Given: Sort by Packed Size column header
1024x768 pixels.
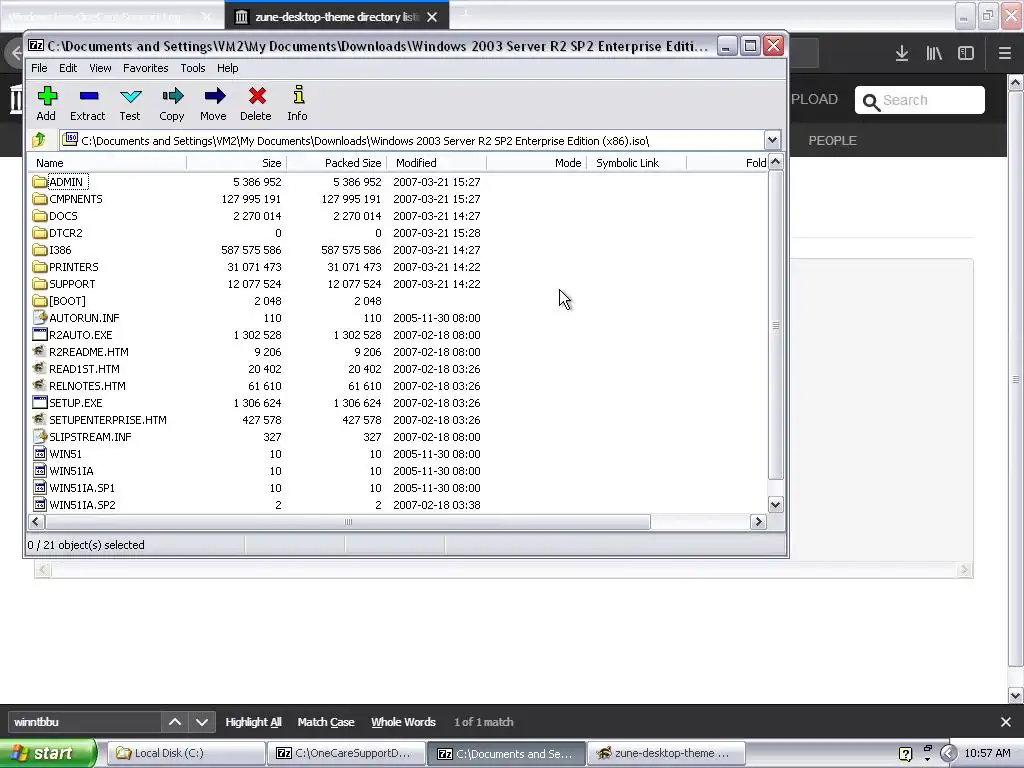Looking at the screenshot, I should point(336,163).
